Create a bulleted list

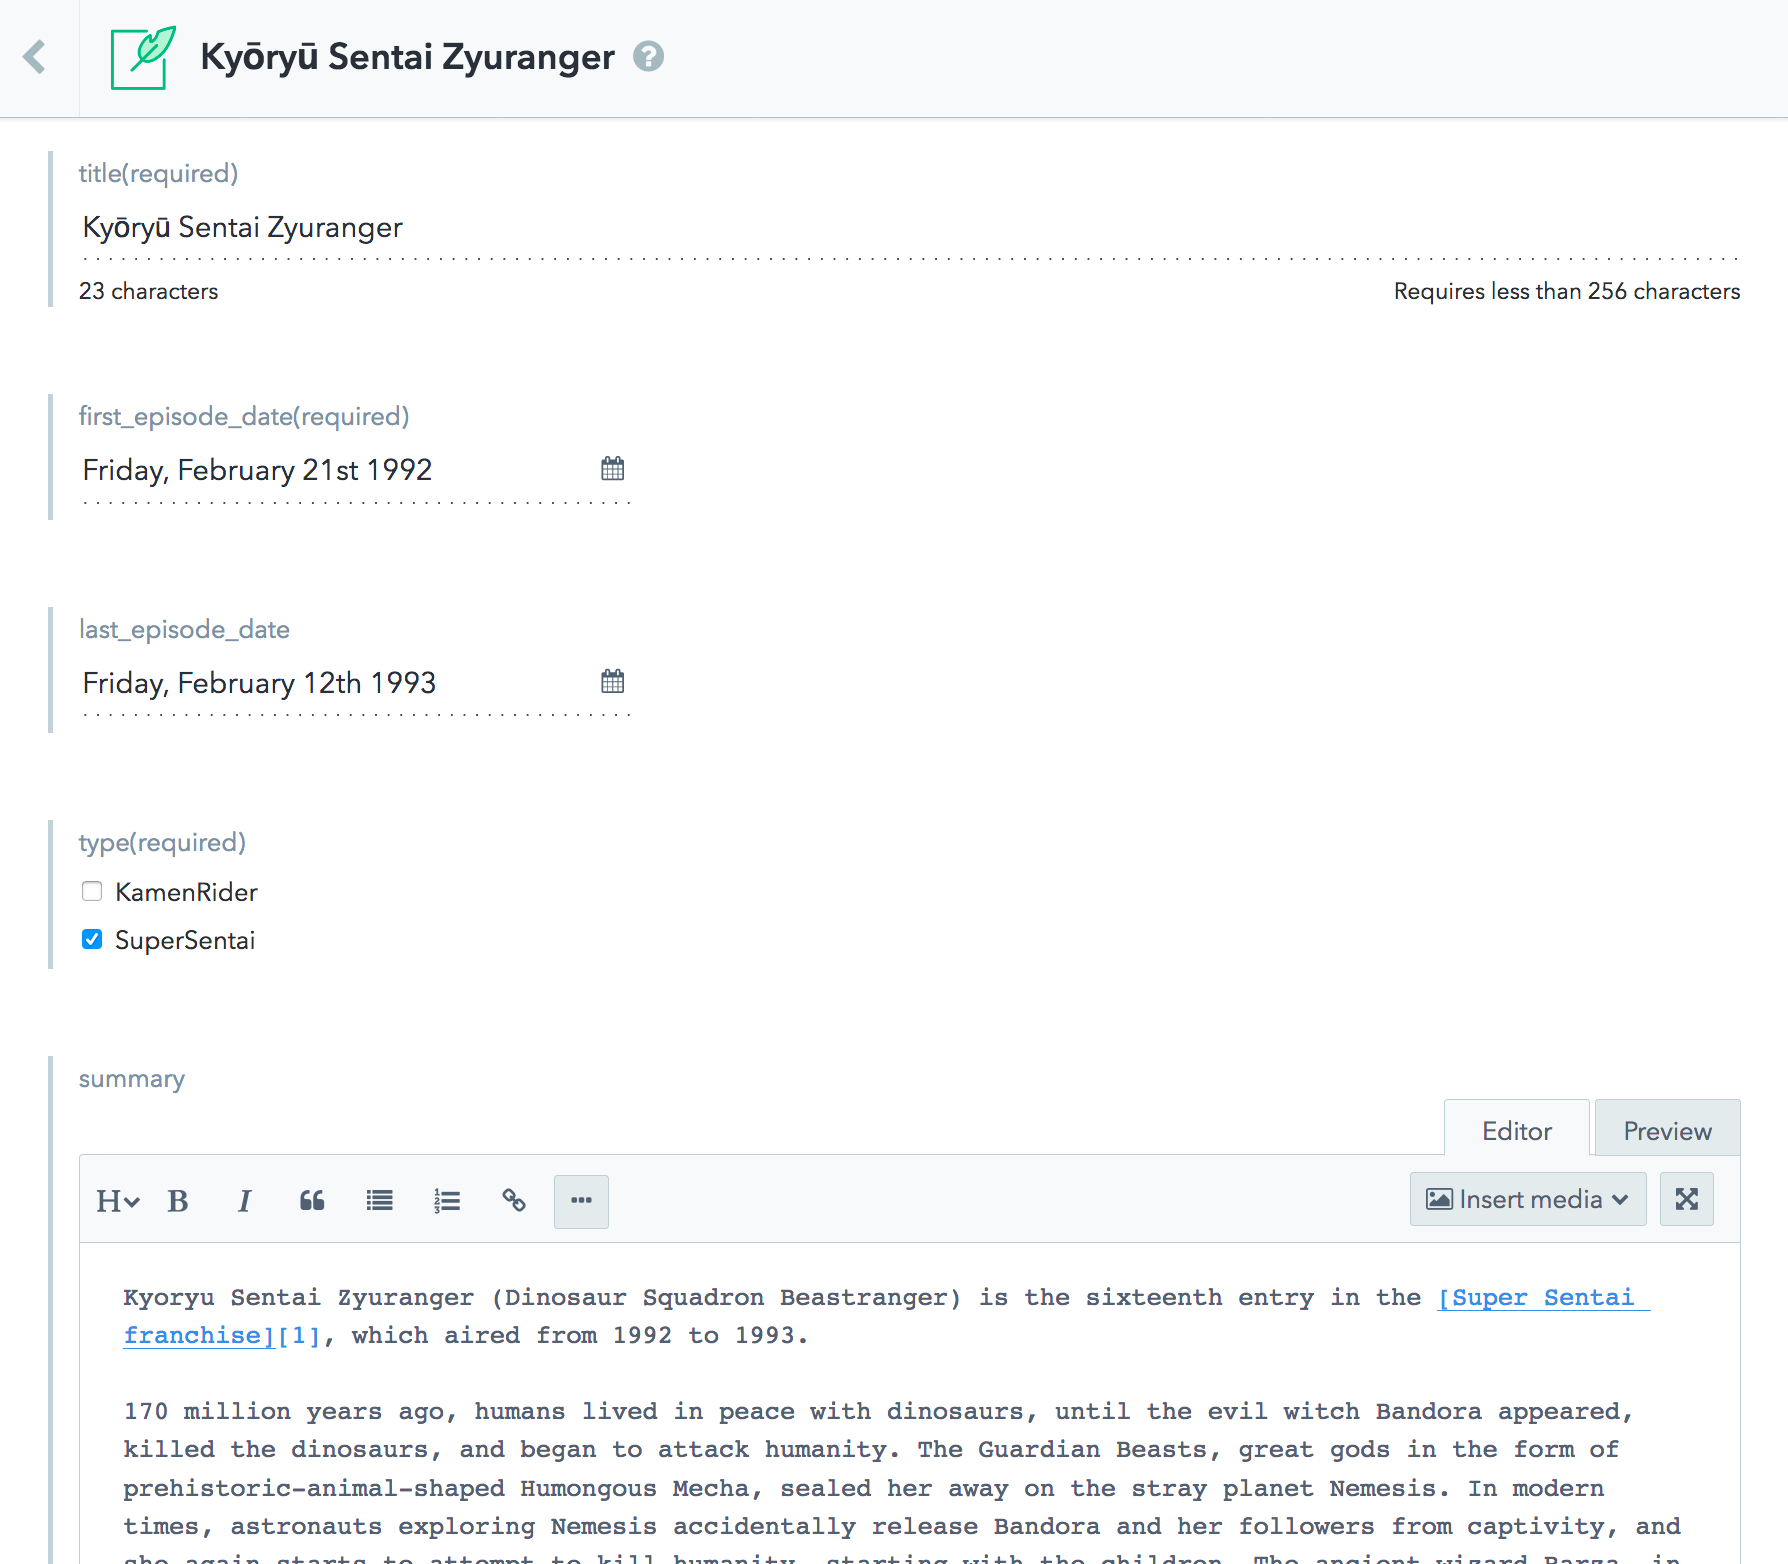click(x=379, y=1200)
